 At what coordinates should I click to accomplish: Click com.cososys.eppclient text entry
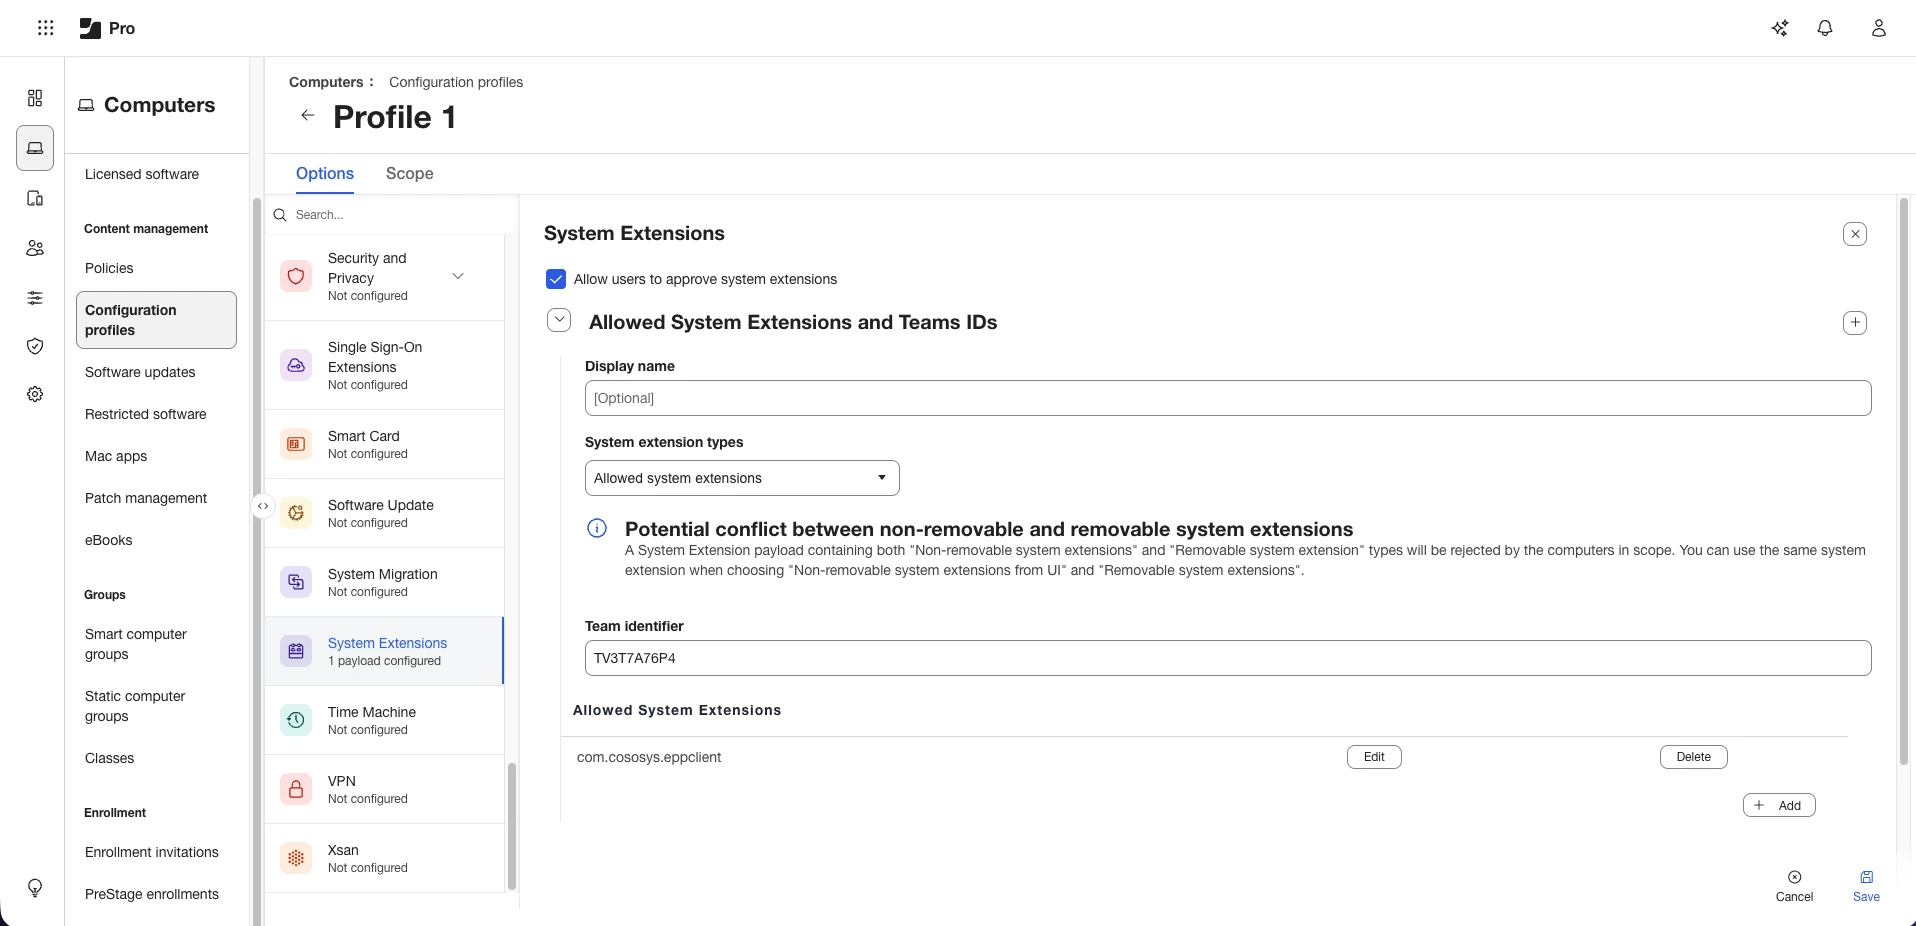pos(649,757)
